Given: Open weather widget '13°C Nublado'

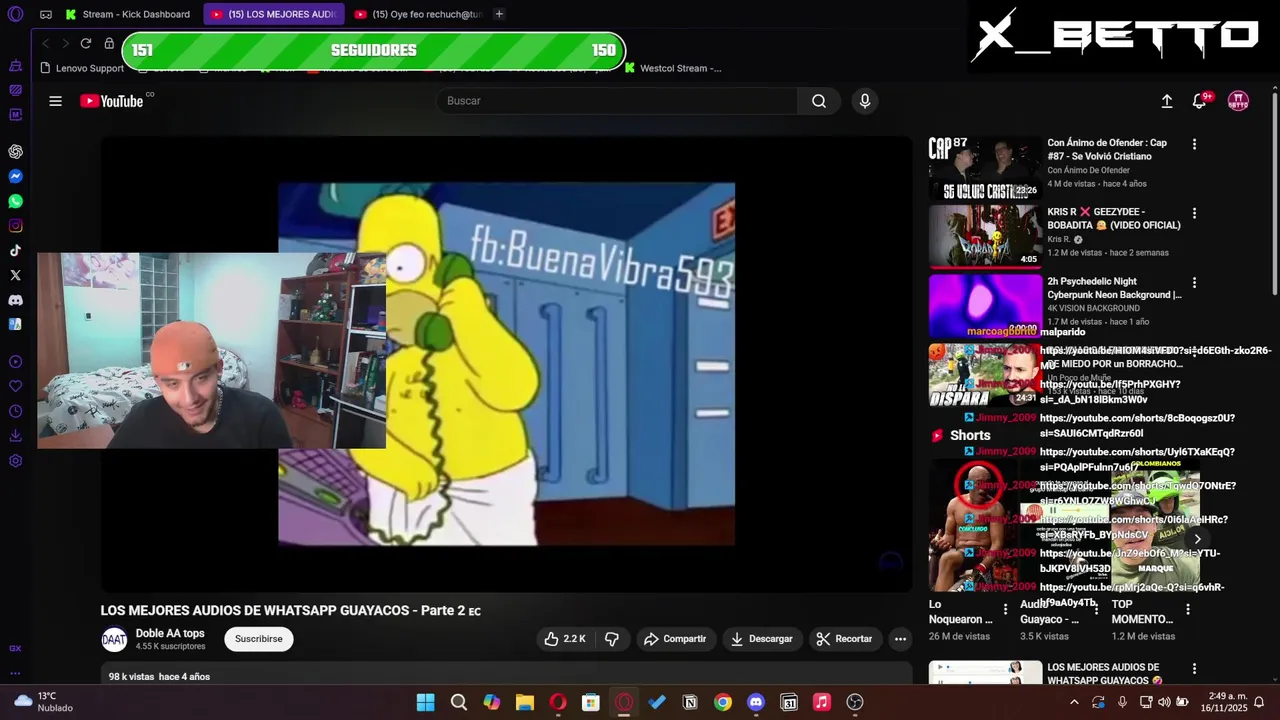Looking at the screenshot, I should pyautogui.click(x=41, y=702).
